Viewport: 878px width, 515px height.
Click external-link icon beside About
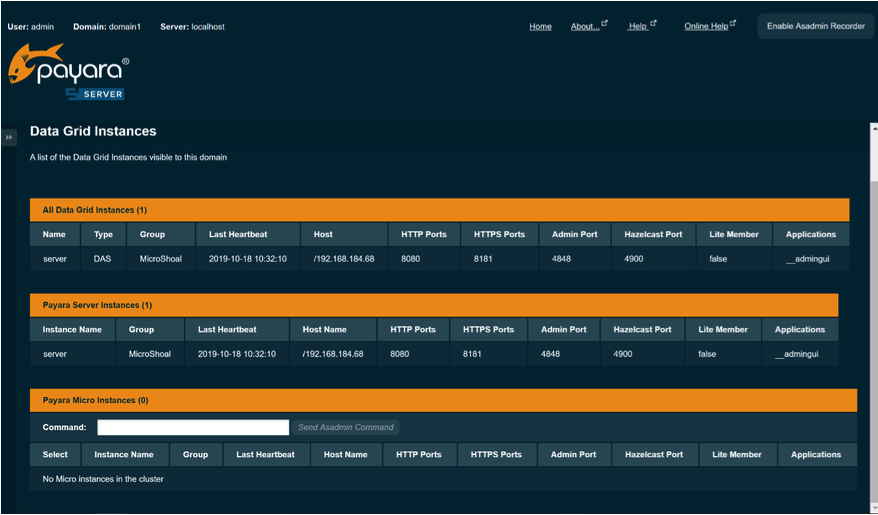pos(605,23)
